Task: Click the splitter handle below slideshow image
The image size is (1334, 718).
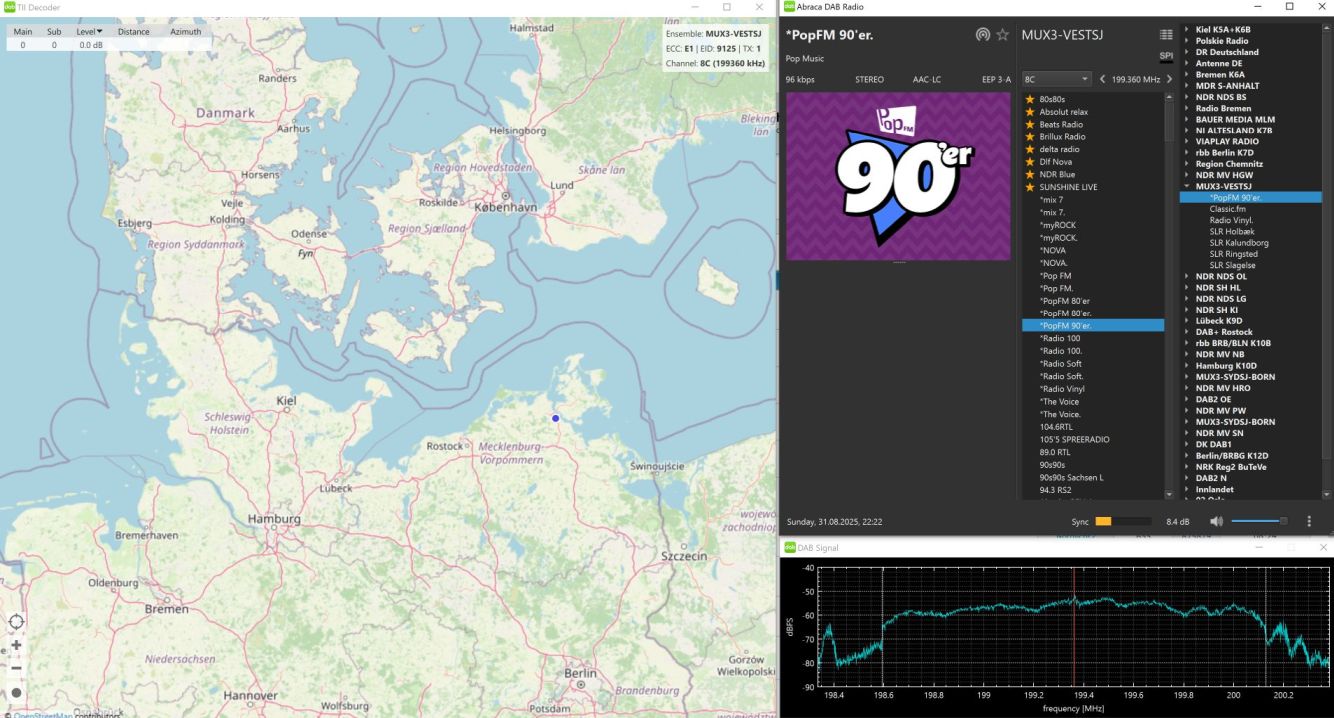Action: (898, 263)
